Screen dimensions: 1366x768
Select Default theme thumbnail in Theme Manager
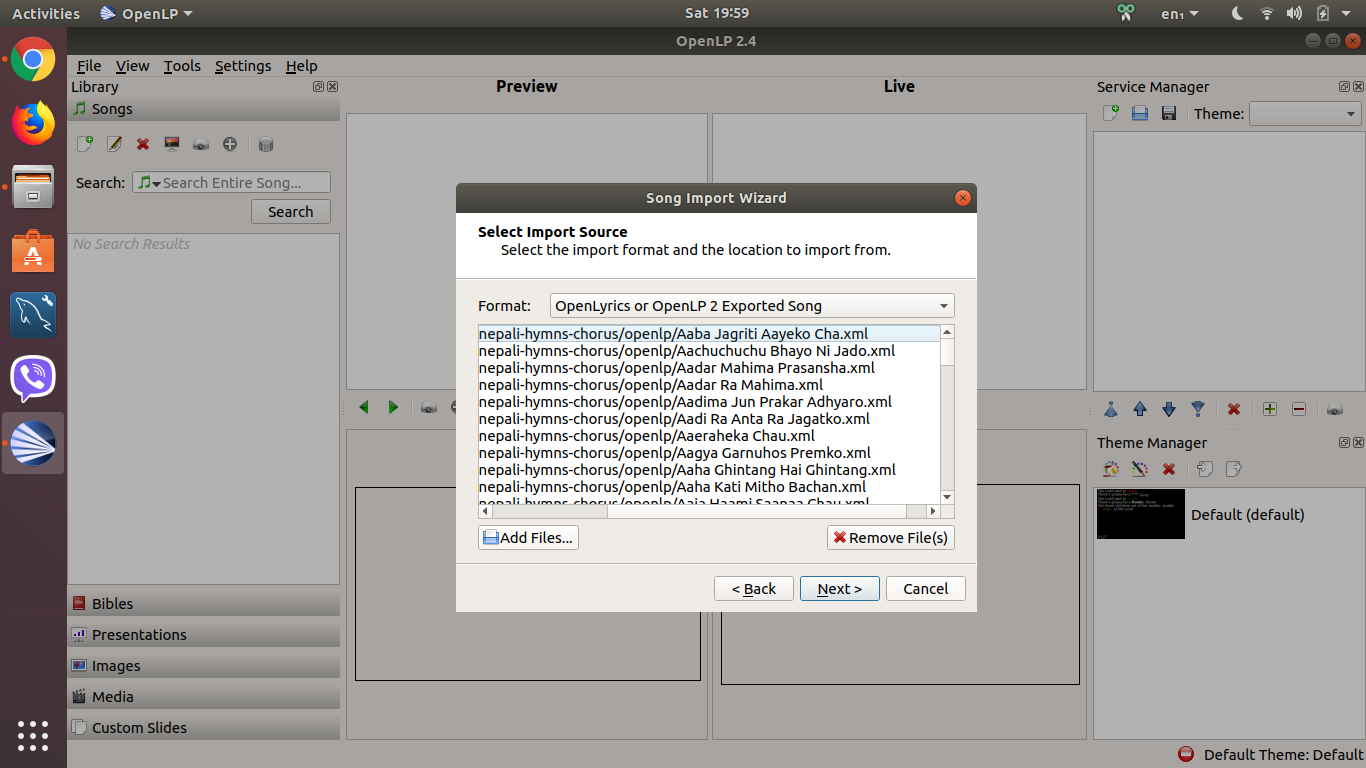point(1140,514)
